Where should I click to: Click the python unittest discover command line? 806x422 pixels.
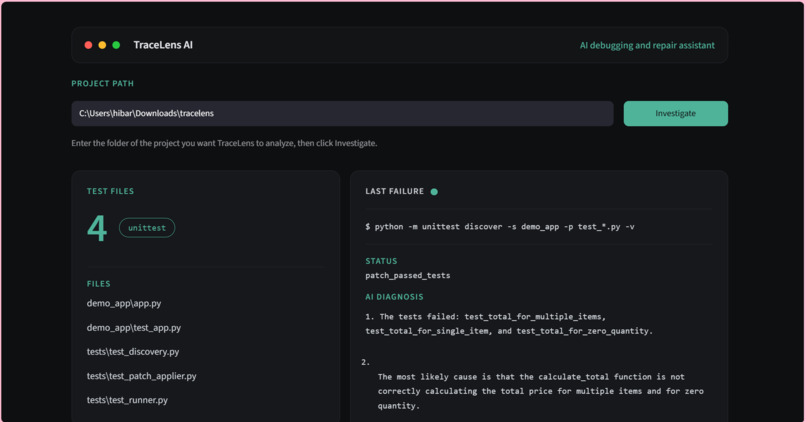click(500, 227)
